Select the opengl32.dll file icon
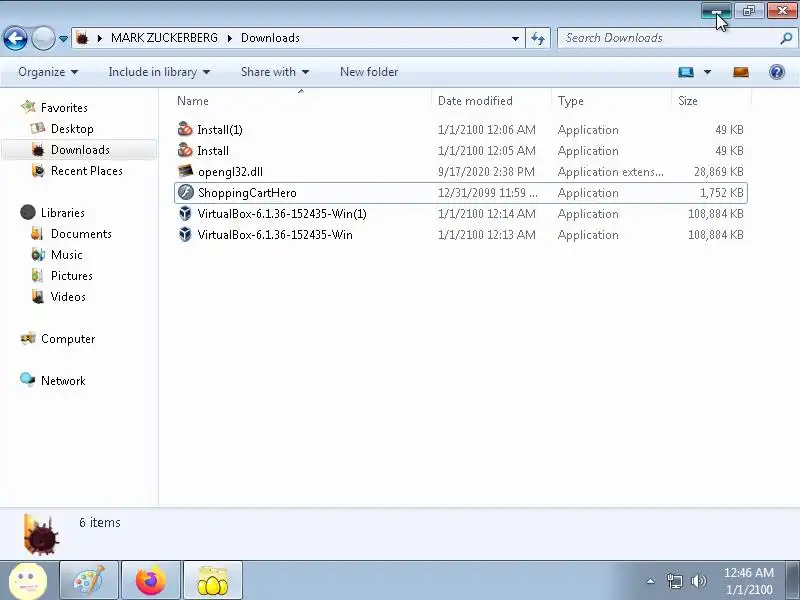 185,171
